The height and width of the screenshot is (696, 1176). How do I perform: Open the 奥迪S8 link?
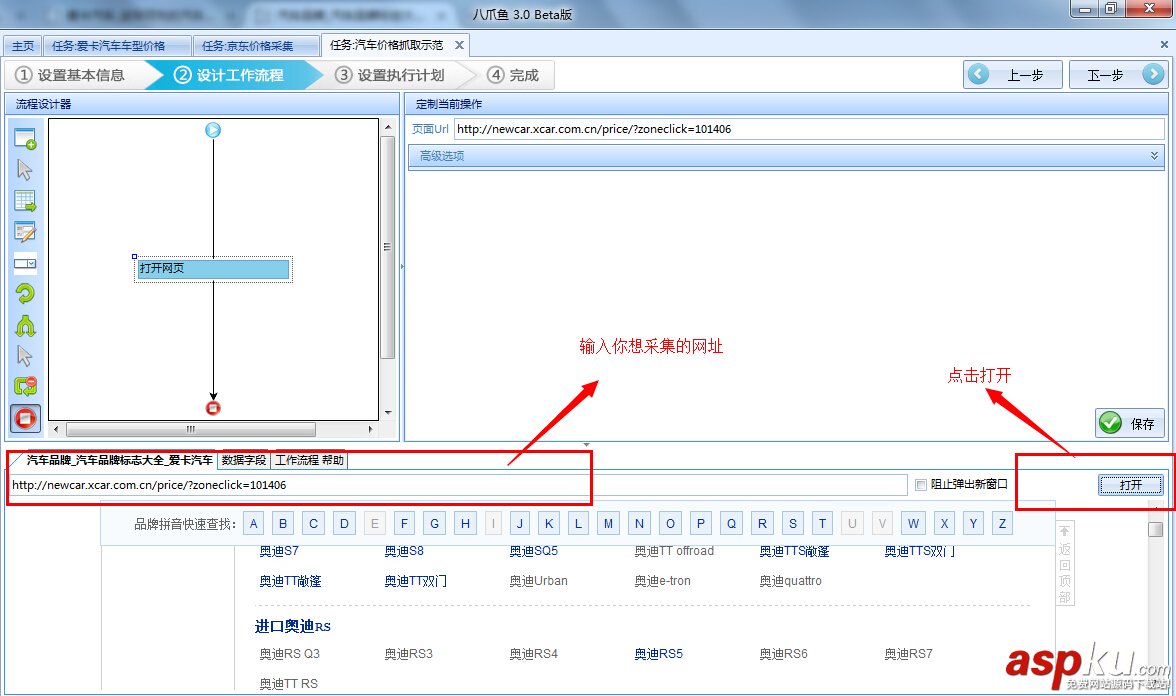[404, 551]
